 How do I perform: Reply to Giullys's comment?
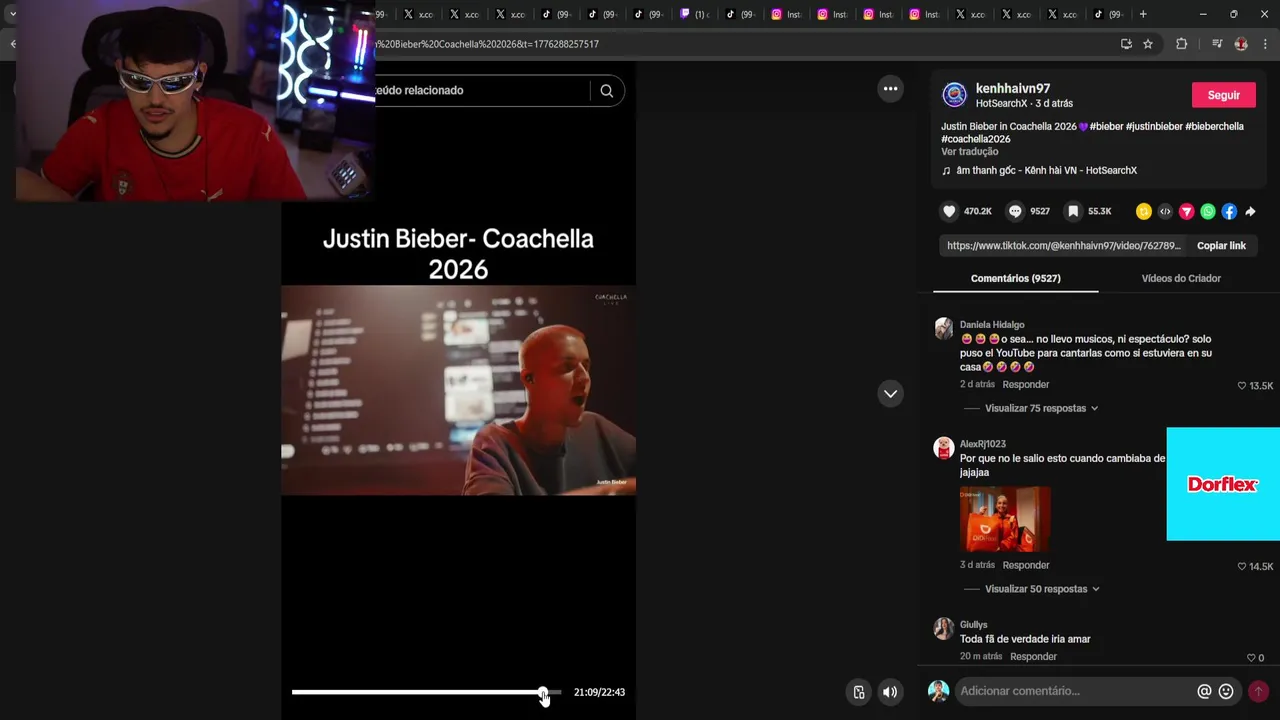coord(1033,657)
